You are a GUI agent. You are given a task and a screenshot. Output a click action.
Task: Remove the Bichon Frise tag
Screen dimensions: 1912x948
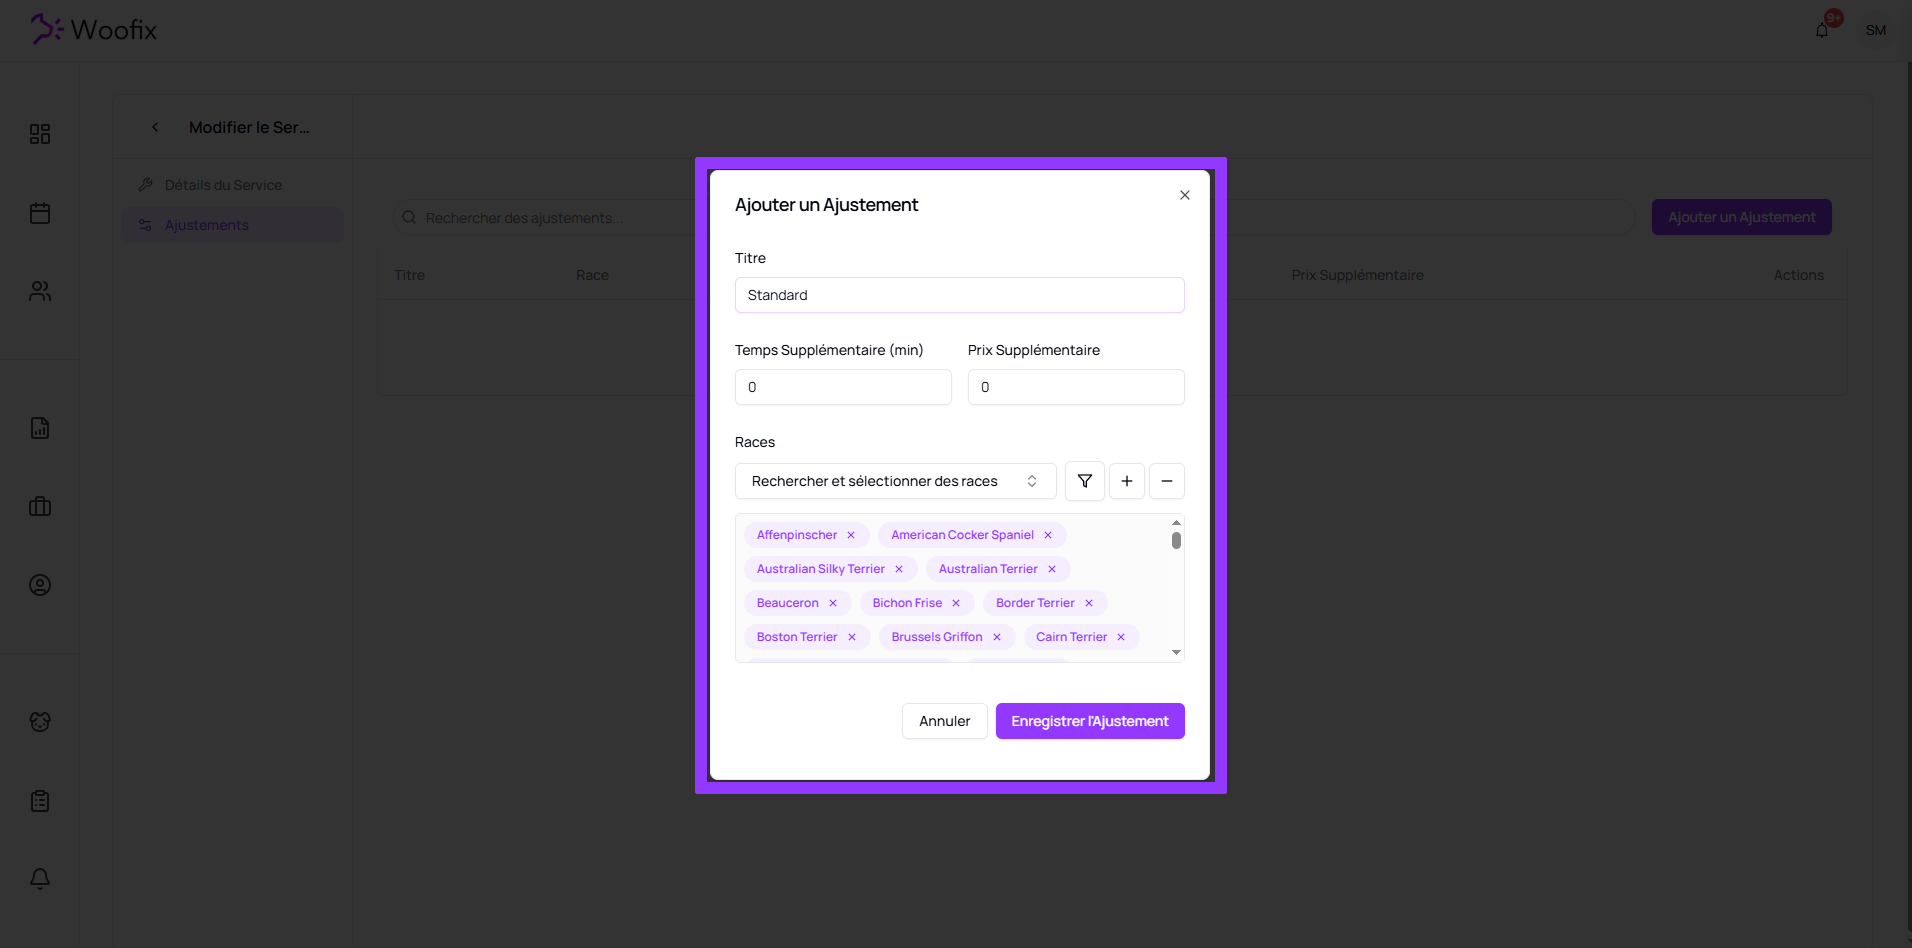(x=956, y=603)
